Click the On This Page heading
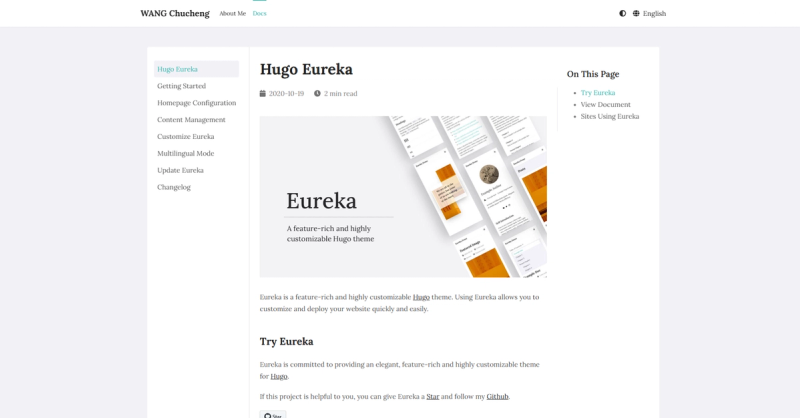Viewport: 800px width, 418px height. 593,74
